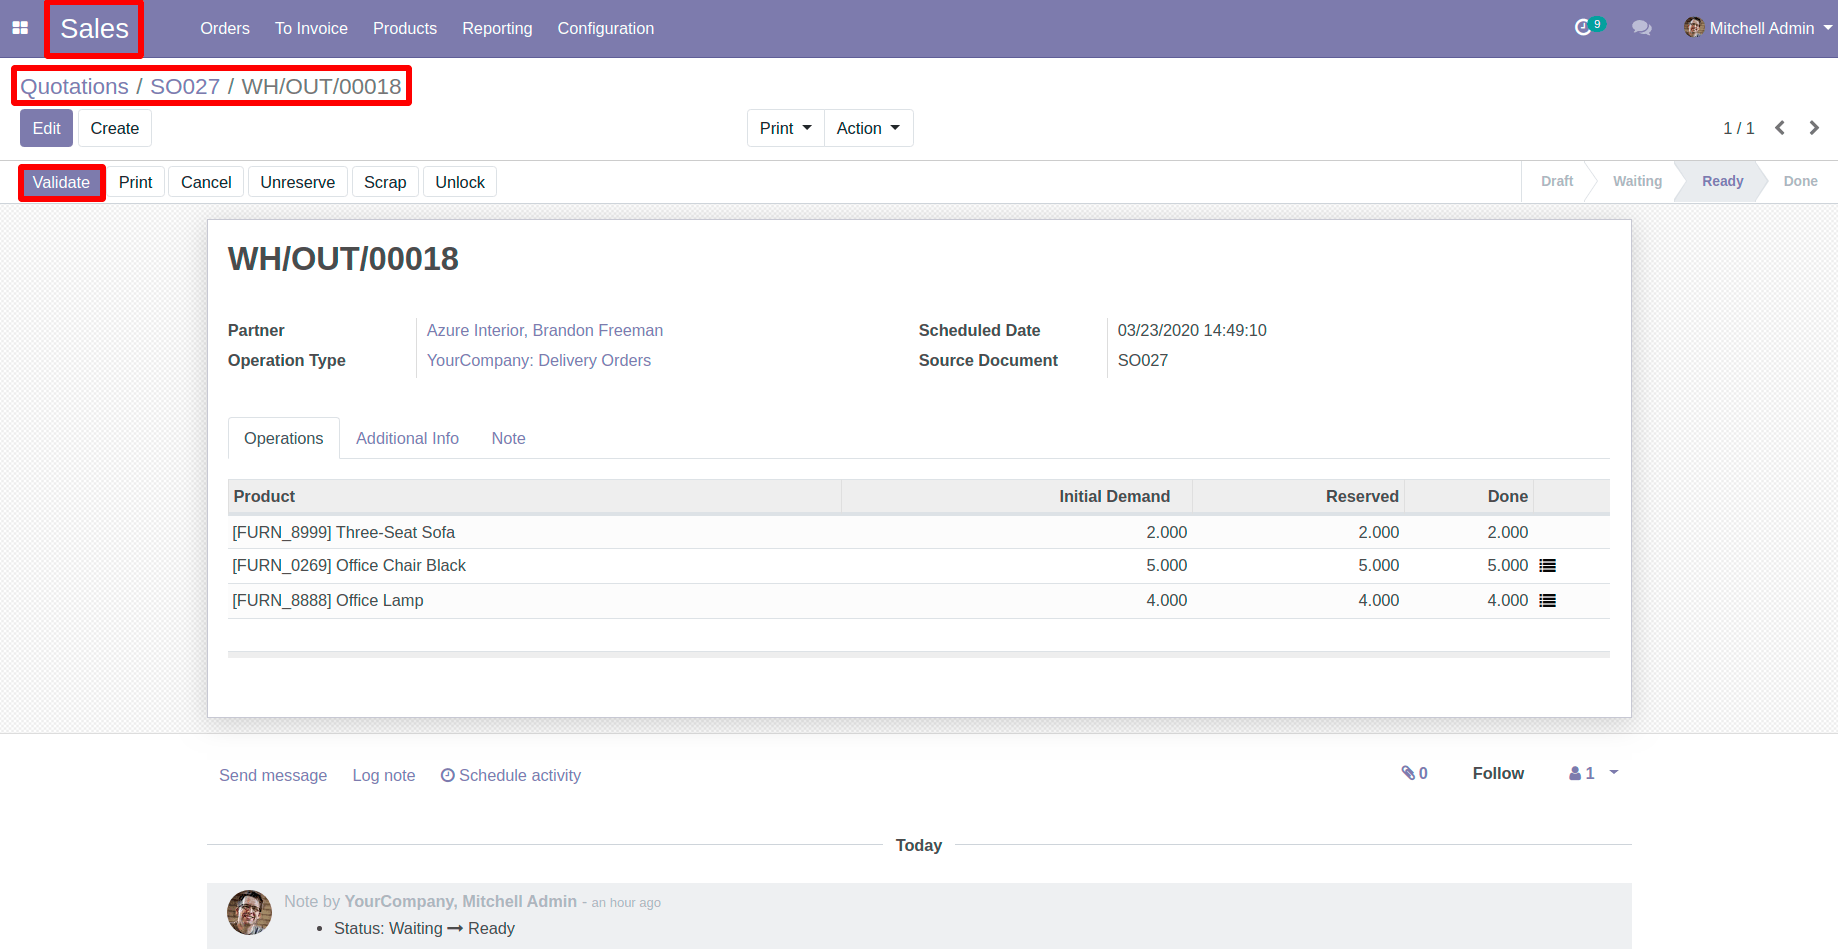Click the Ready status stage
The width and height of the screenshot is (1838, 949).
pos(1722,181)
